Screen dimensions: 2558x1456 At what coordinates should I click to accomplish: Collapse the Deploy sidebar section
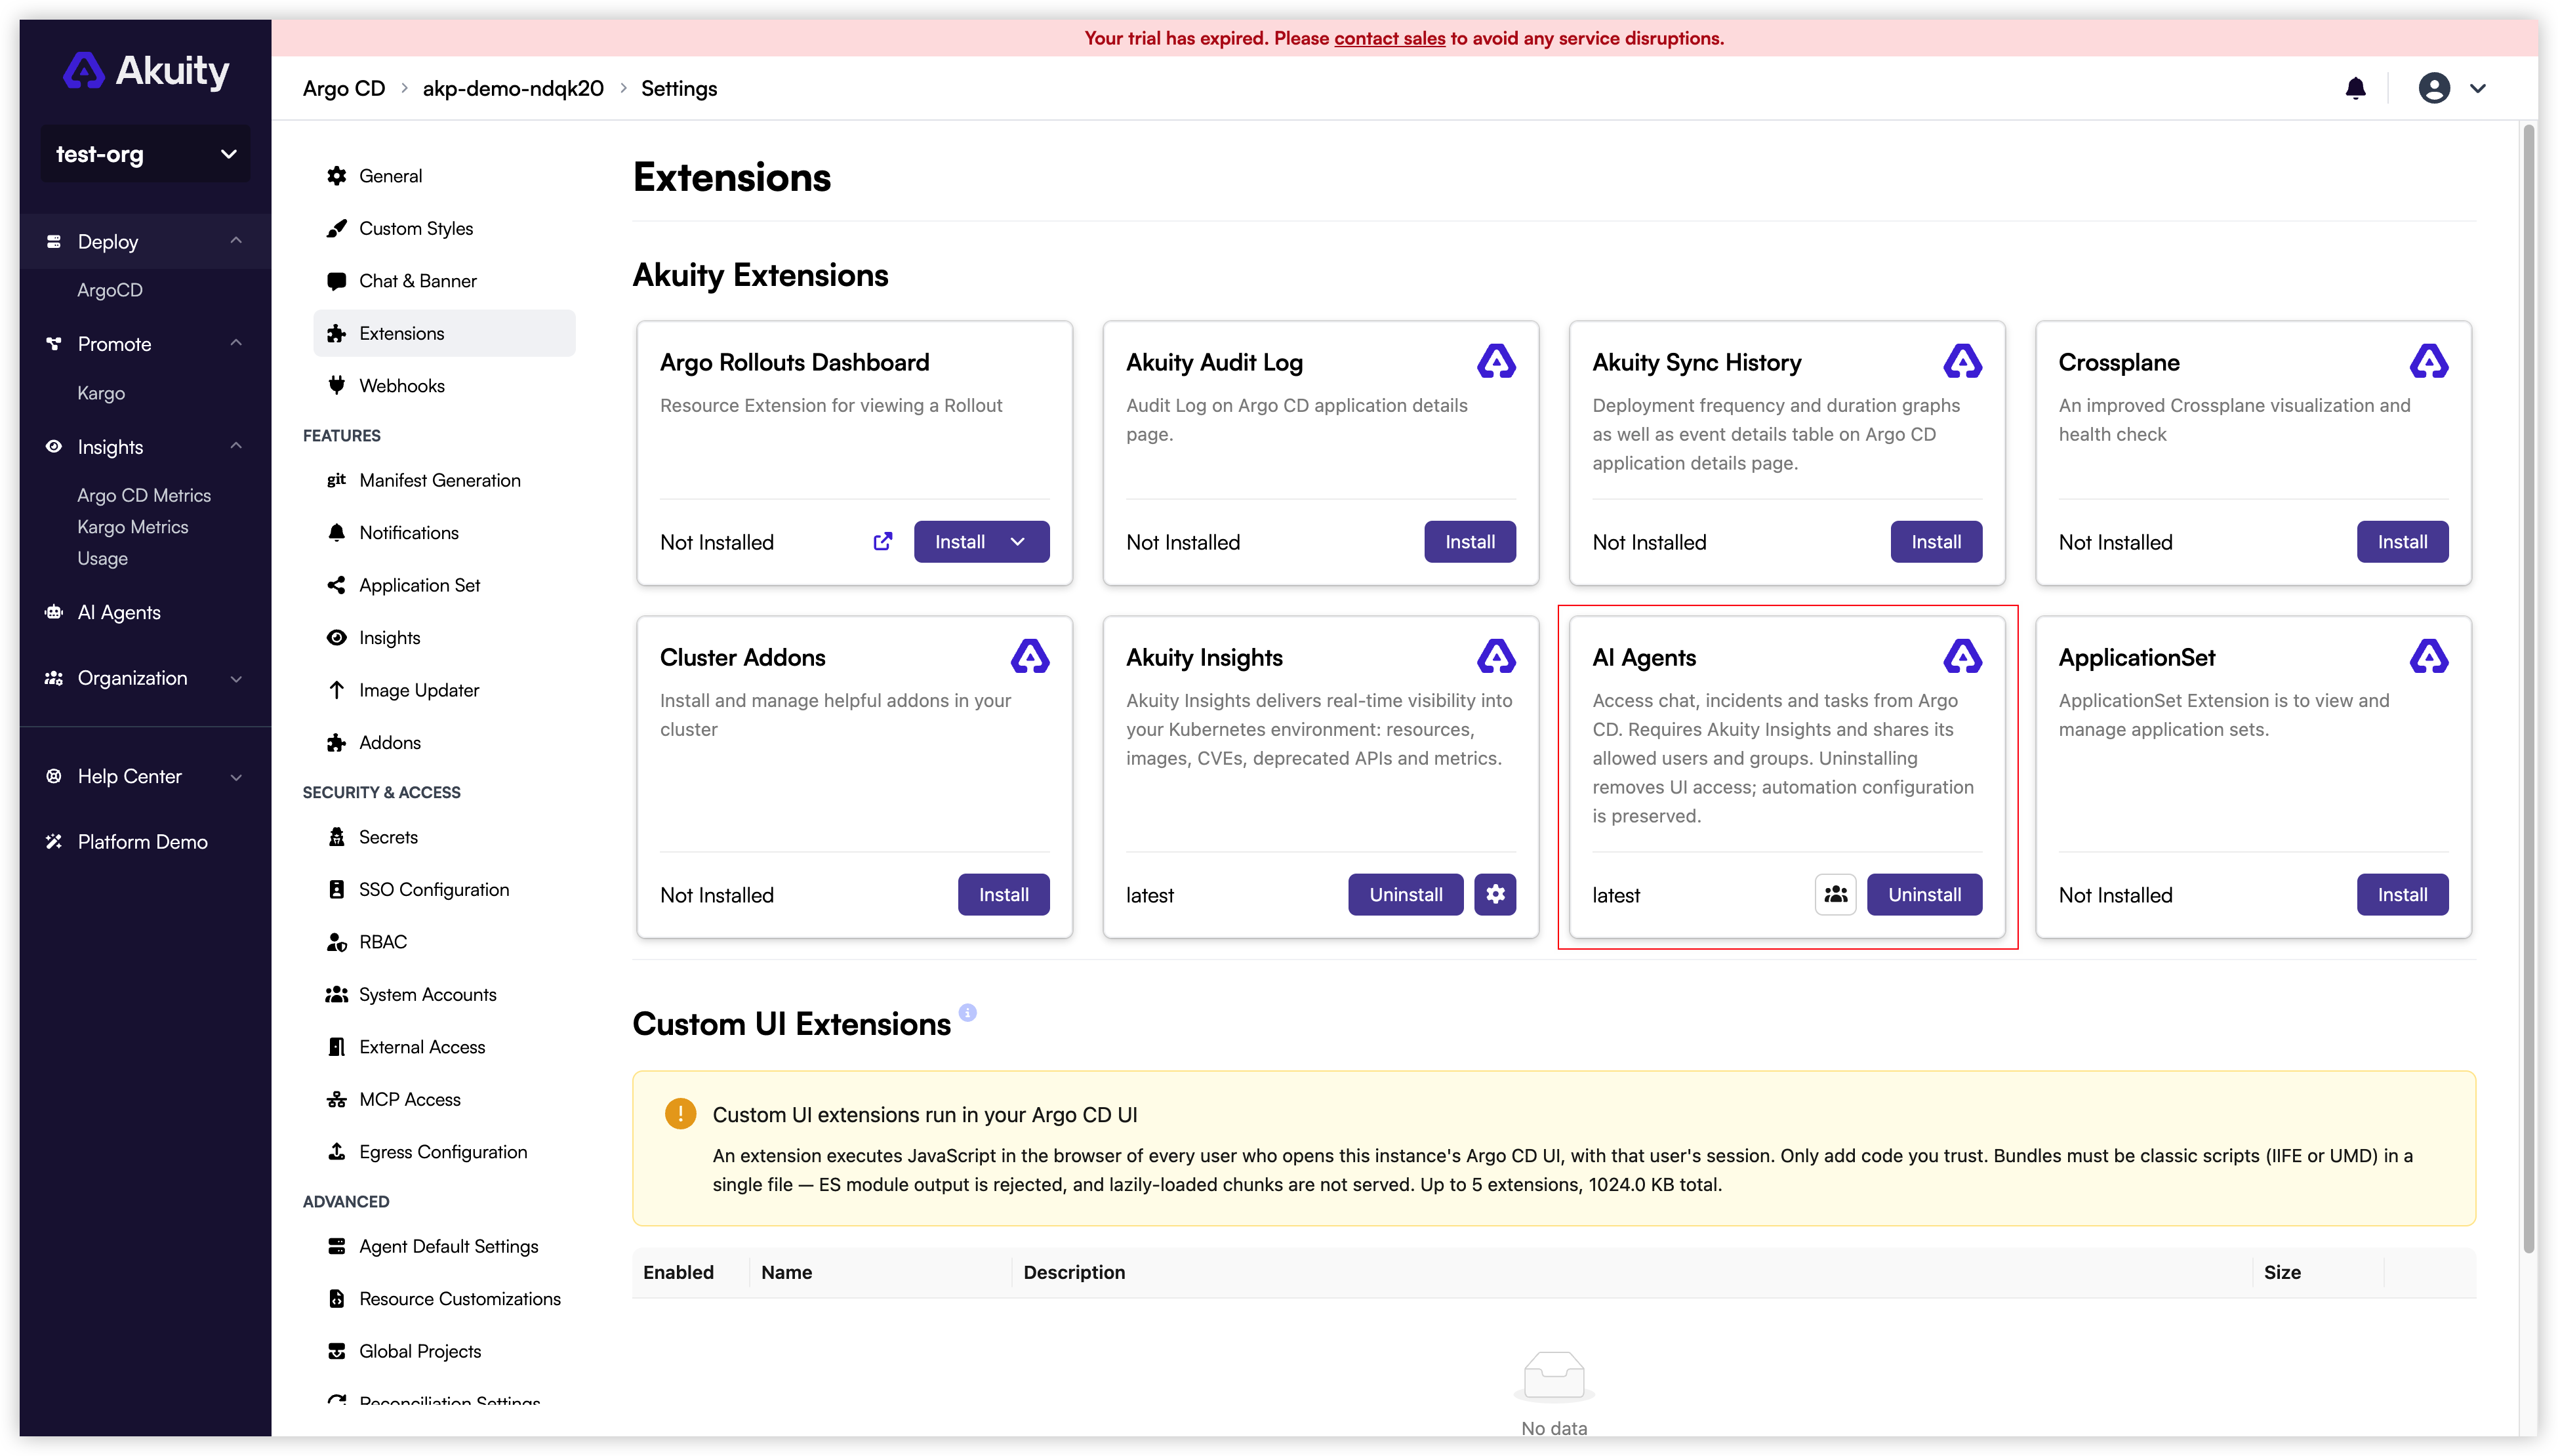(x=145, y=241)
